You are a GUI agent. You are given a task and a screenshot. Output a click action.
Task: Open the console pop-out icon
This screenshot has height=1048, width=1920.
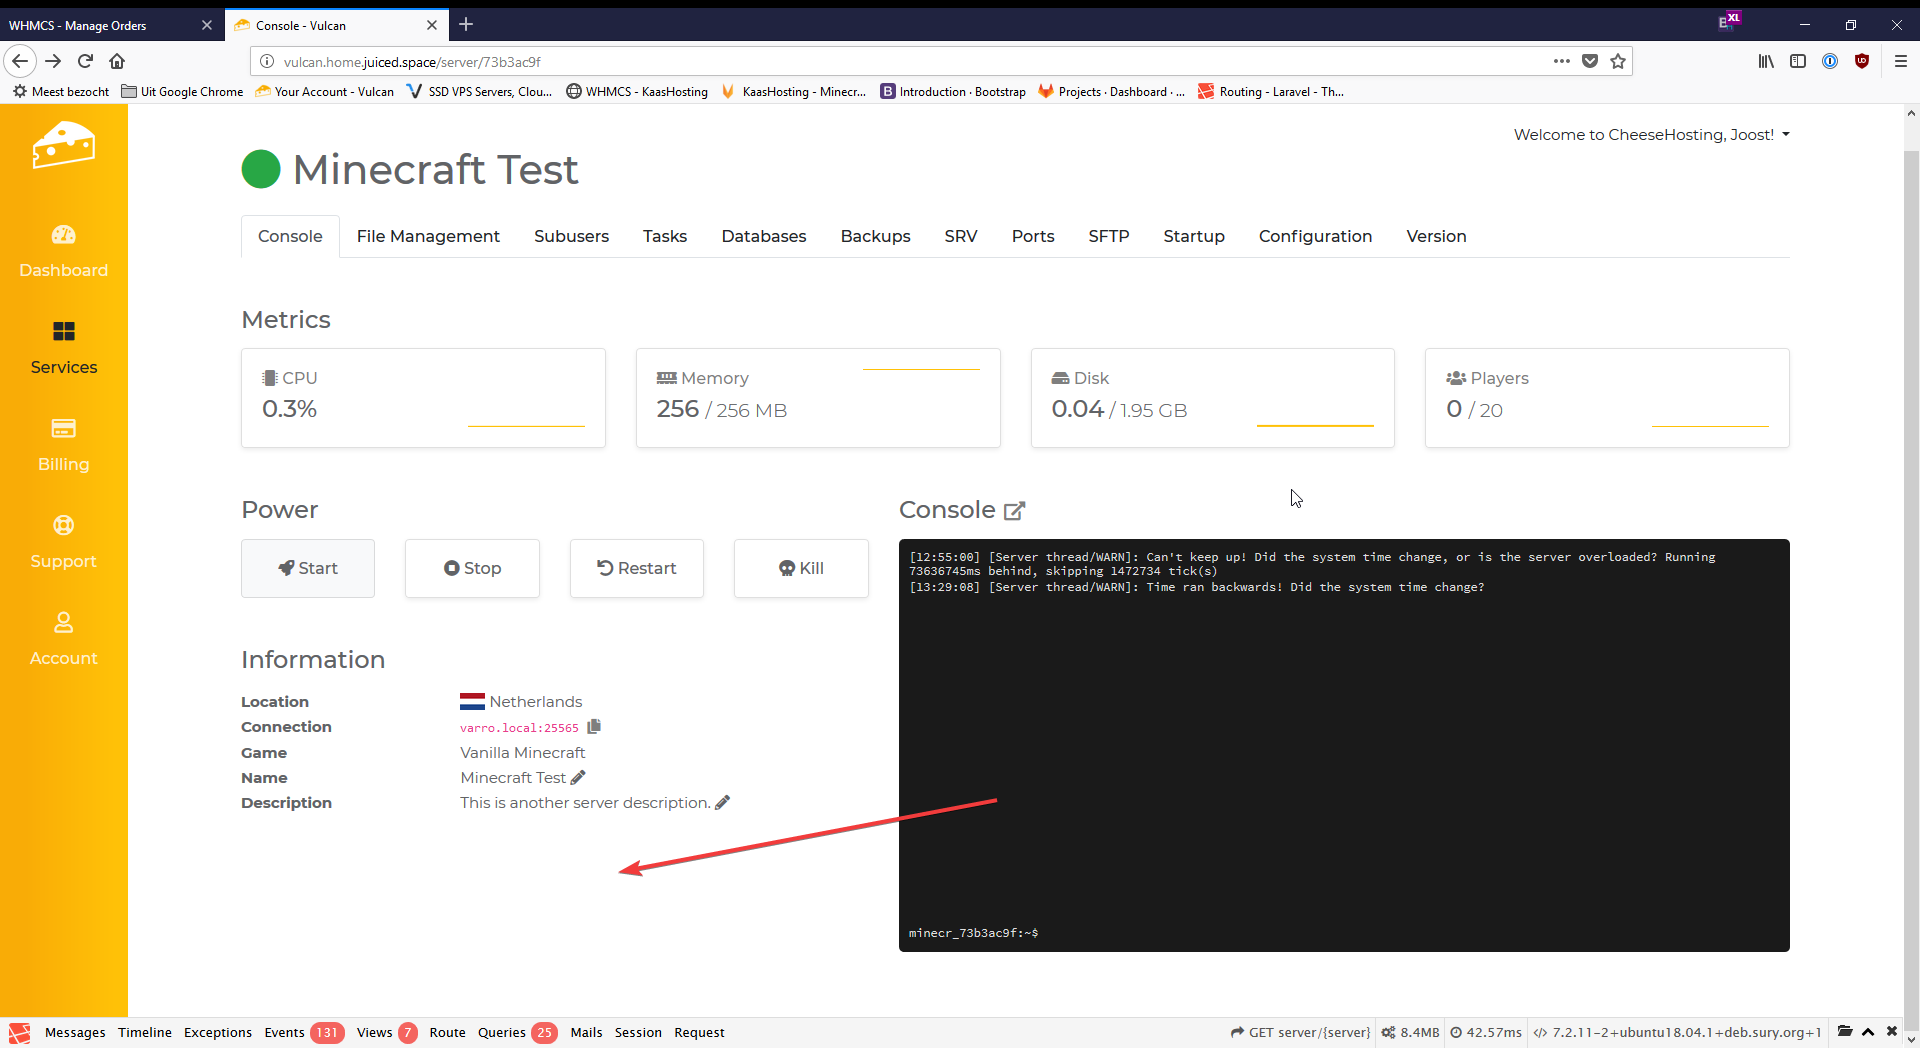pyautogui.click(x=1014, y=511)
